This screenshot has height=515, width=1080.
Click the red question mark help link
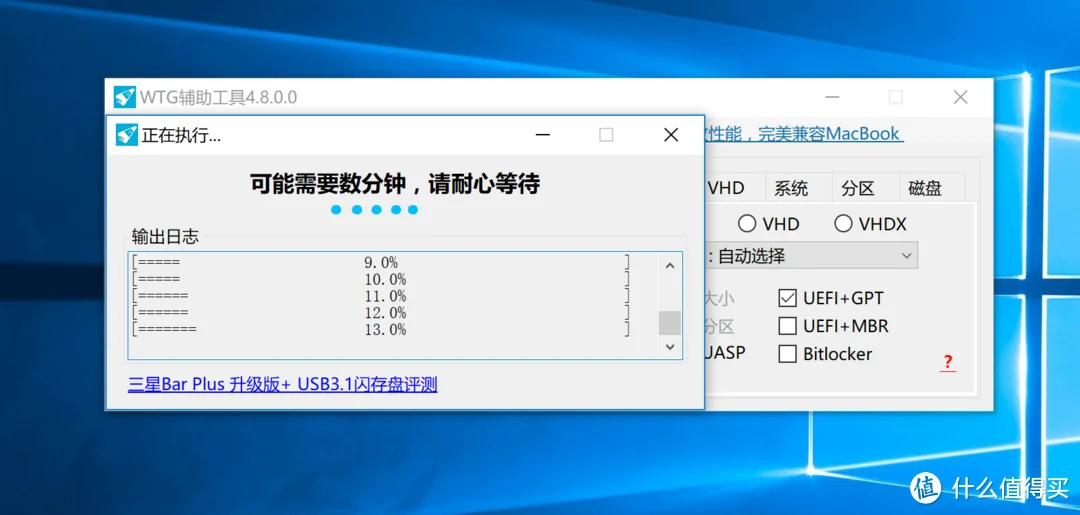[x=948, y=362]
